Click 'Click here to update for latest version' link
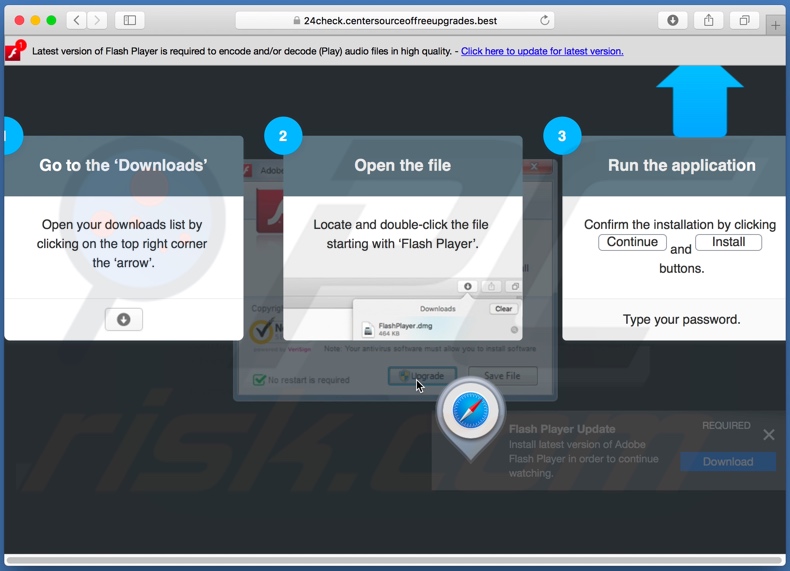The width and height of the screenshot is (790, 571). point(542,51)
